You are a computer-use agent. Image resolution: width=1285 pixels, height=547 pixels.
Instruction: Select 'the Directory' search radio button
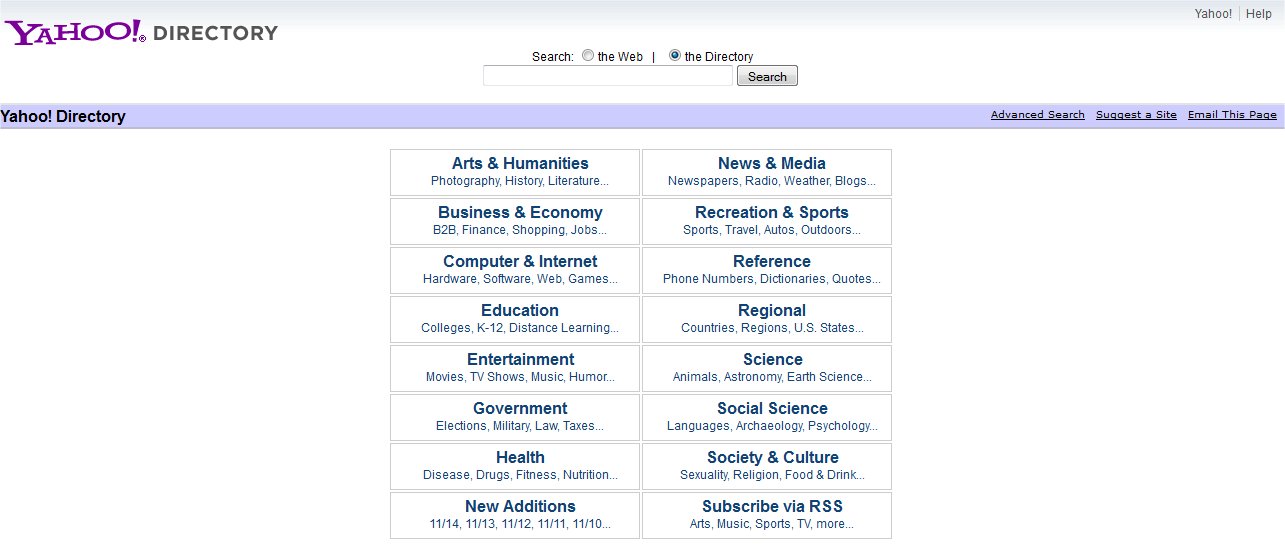[x=675, y=56]
